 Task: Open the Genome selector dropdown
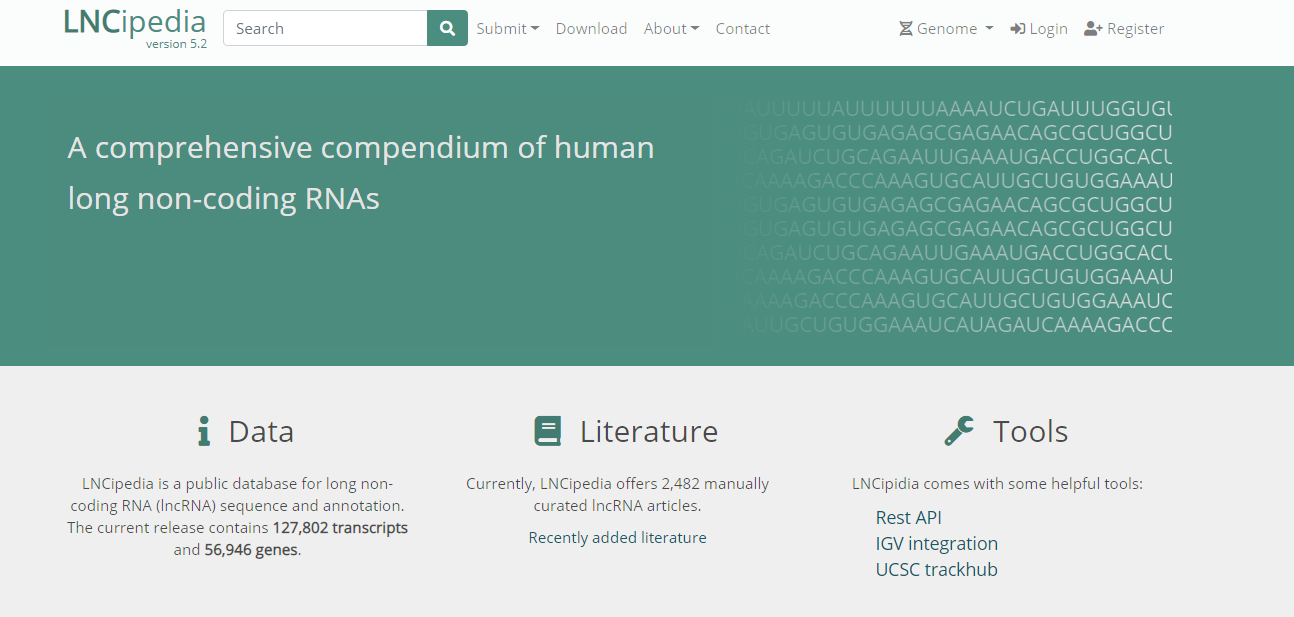(946, 29)
